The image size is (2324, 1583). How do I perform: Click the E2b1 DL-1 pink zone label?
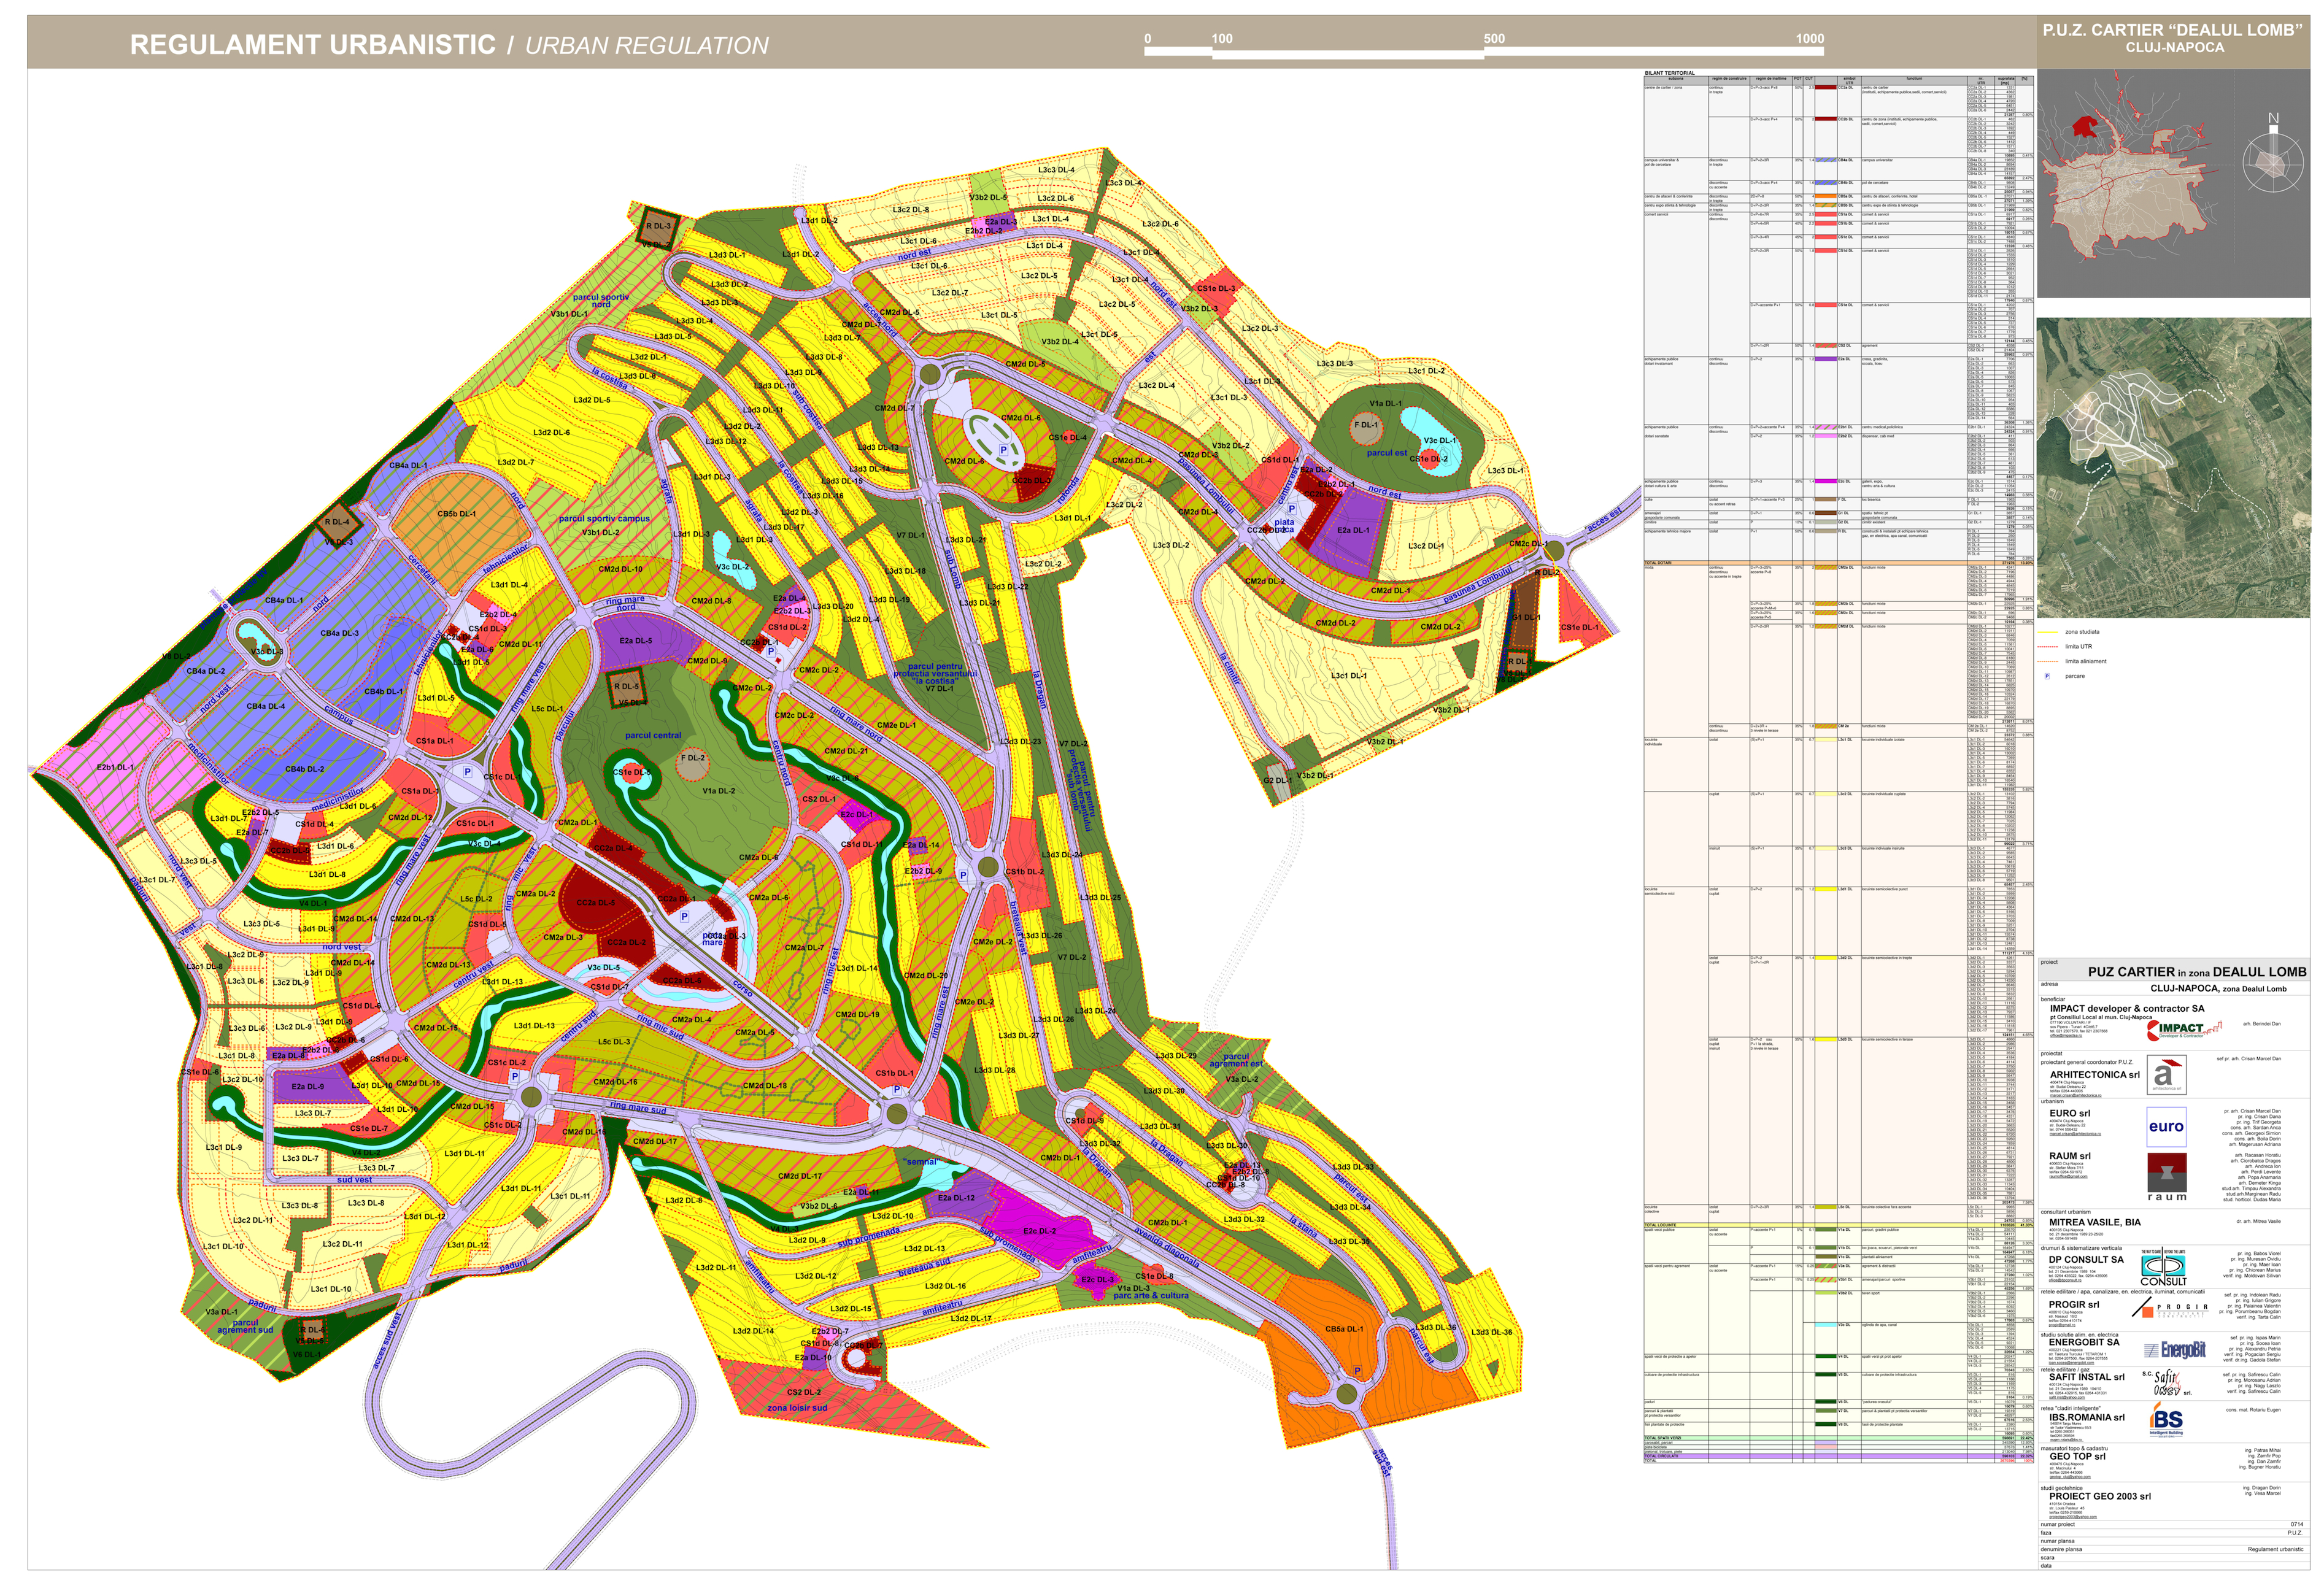[x=115, y=768]
